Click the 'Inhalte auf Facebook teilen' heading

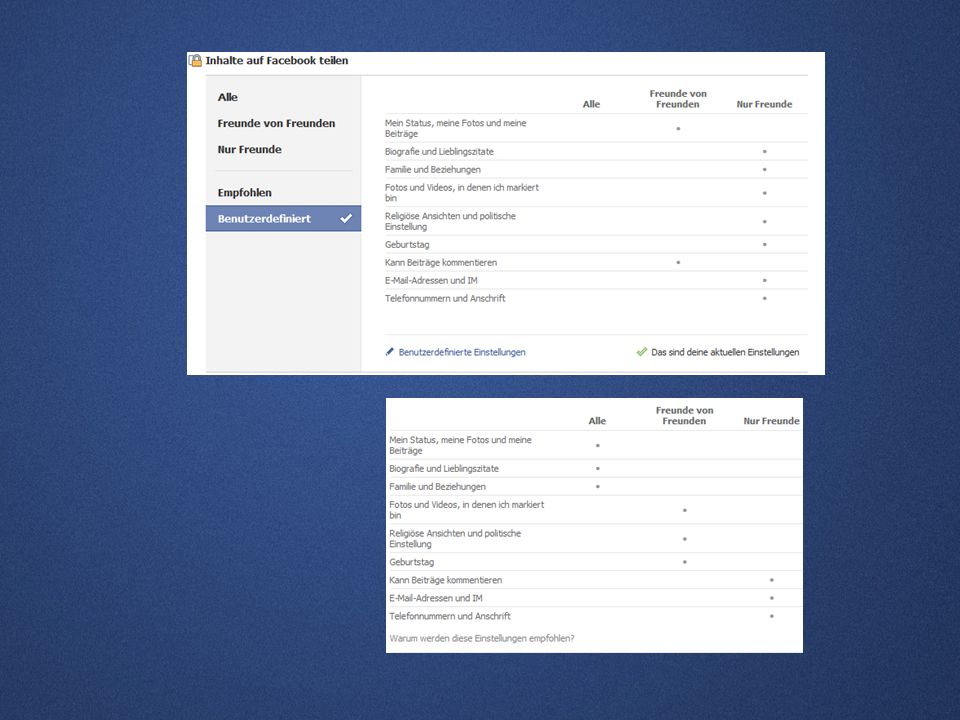(x=277, y=61)
